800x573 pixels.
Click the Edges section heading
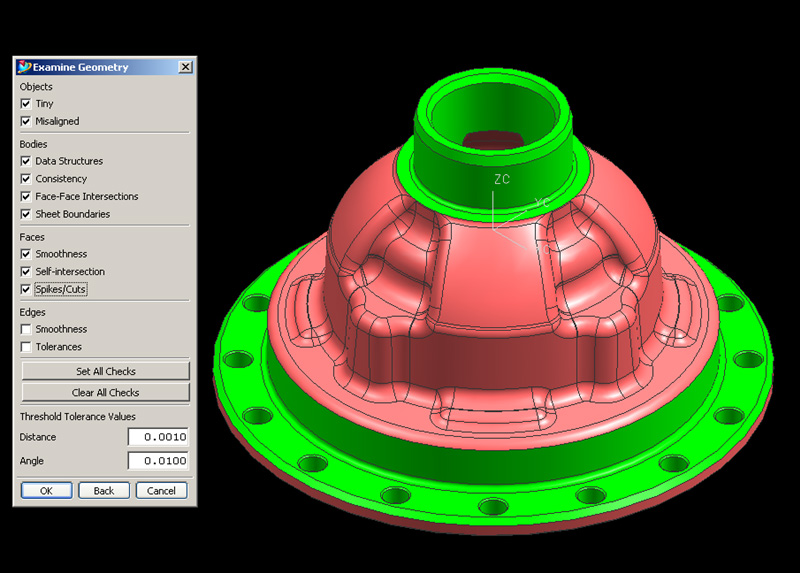click(32, 312)
